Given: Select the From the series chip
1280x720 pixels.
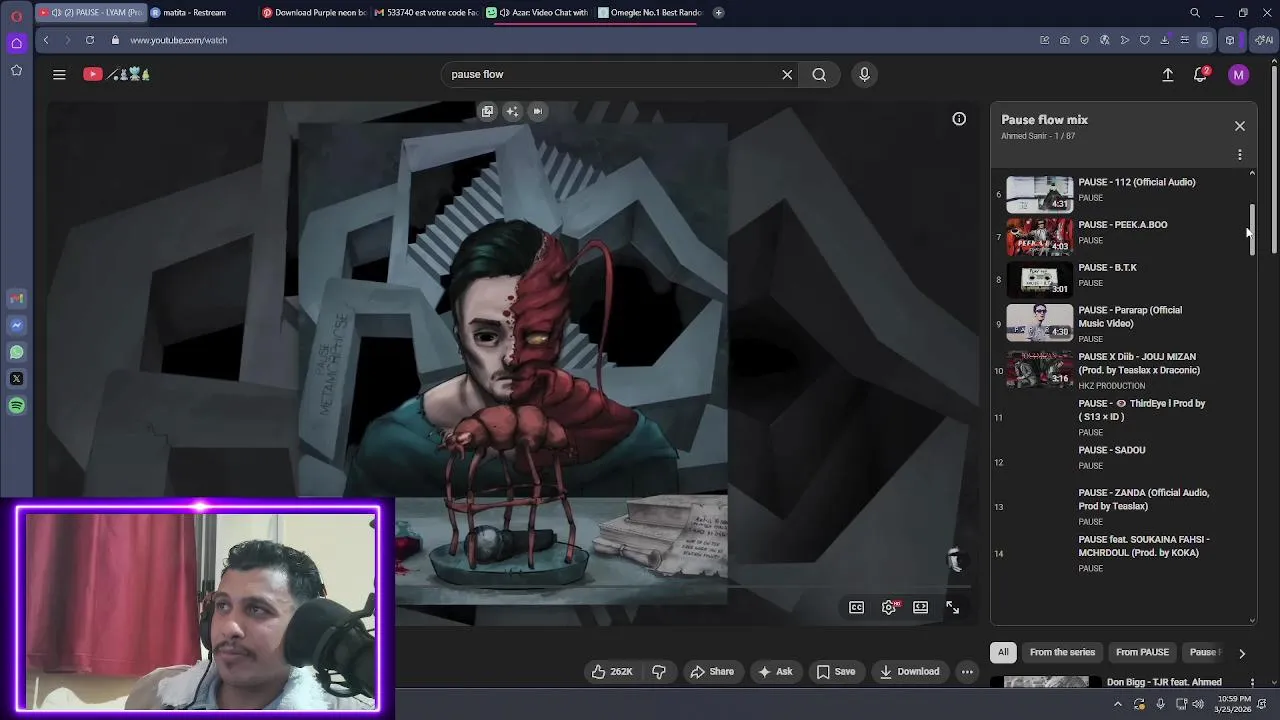Looking at the screenshot, I should 1062,652.
